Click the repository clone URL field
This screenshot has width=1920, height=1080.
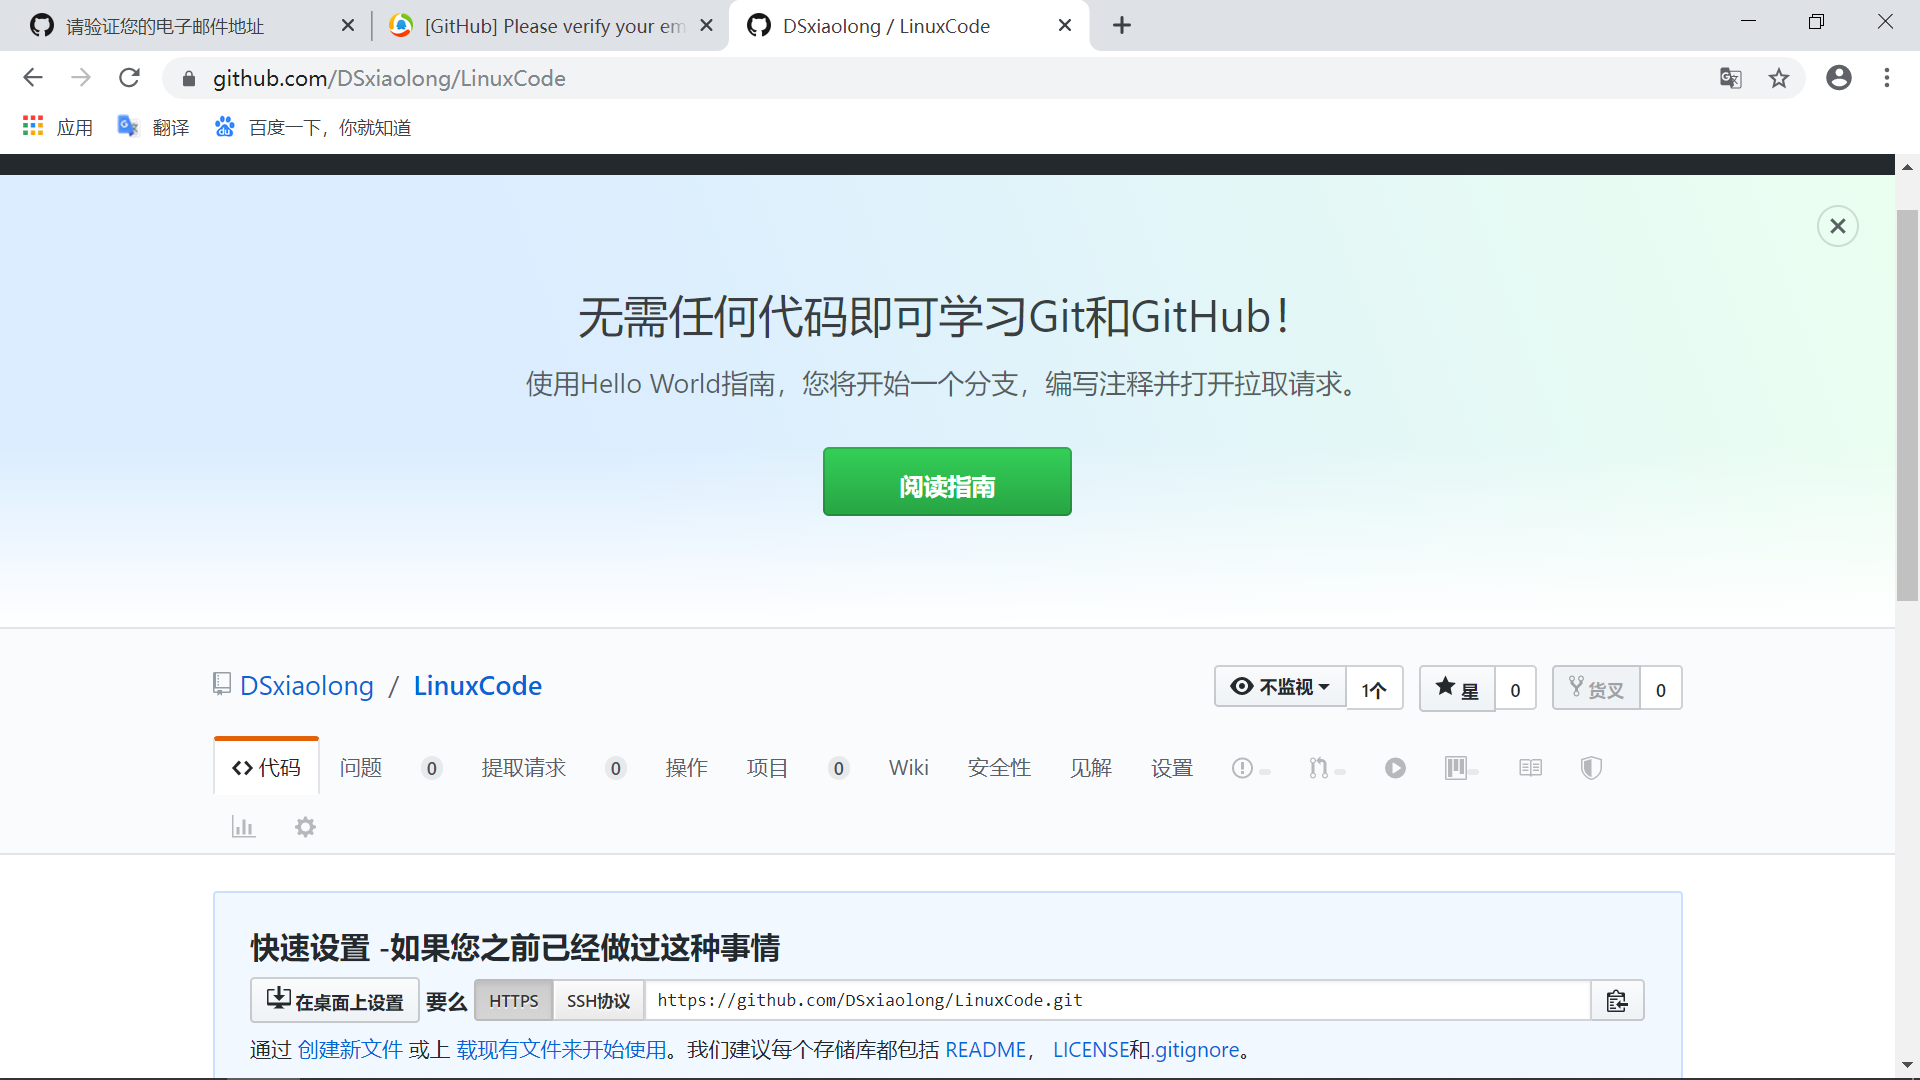pyautogui.click(x=1115, y=1001)
